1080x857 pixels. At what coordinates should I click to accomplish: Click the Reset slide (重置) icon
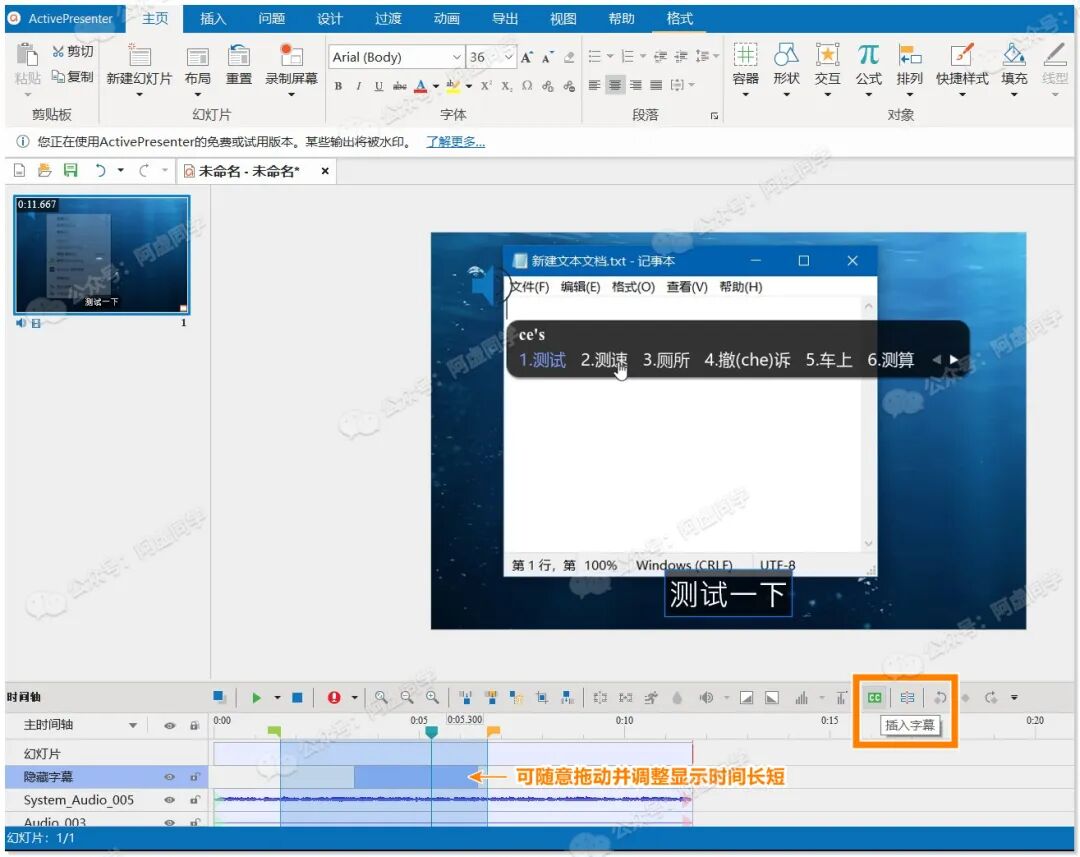239,56
